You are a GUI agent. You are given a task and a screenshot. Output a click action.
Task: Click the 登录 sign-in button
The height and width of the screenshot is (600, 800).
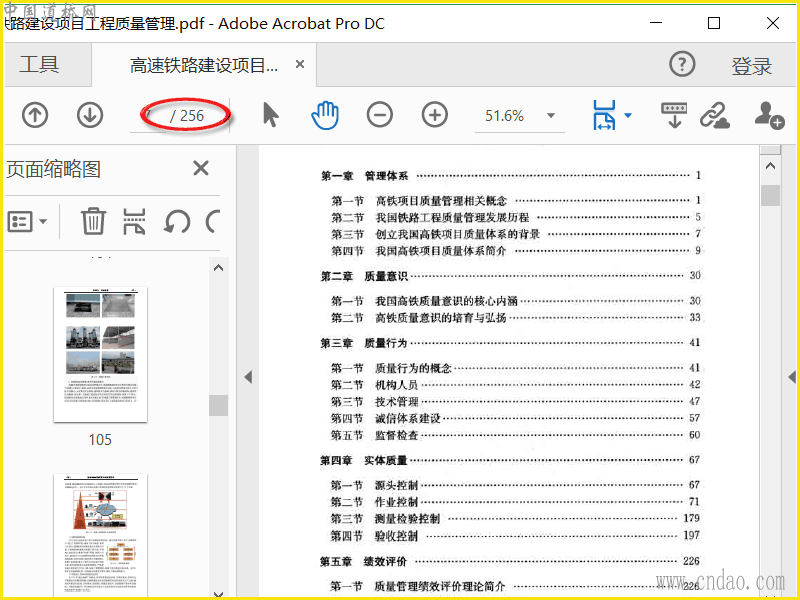[752, 66]
